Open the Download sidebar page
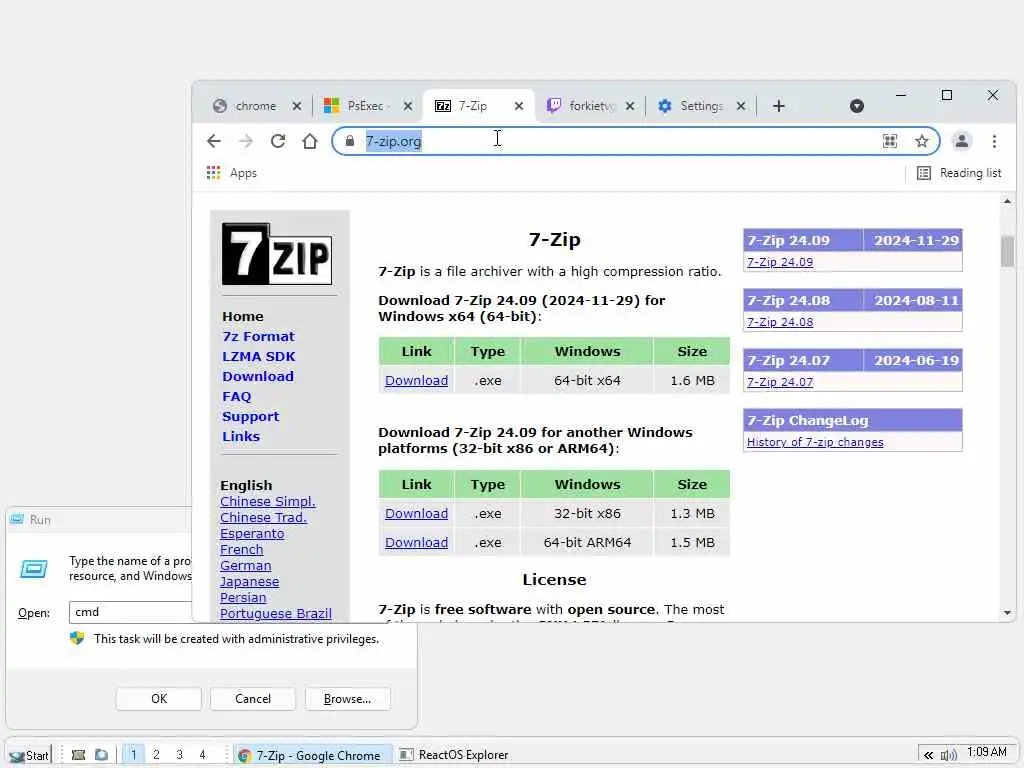The height and width of the screenshot is (768, 1024). [258, 376]
